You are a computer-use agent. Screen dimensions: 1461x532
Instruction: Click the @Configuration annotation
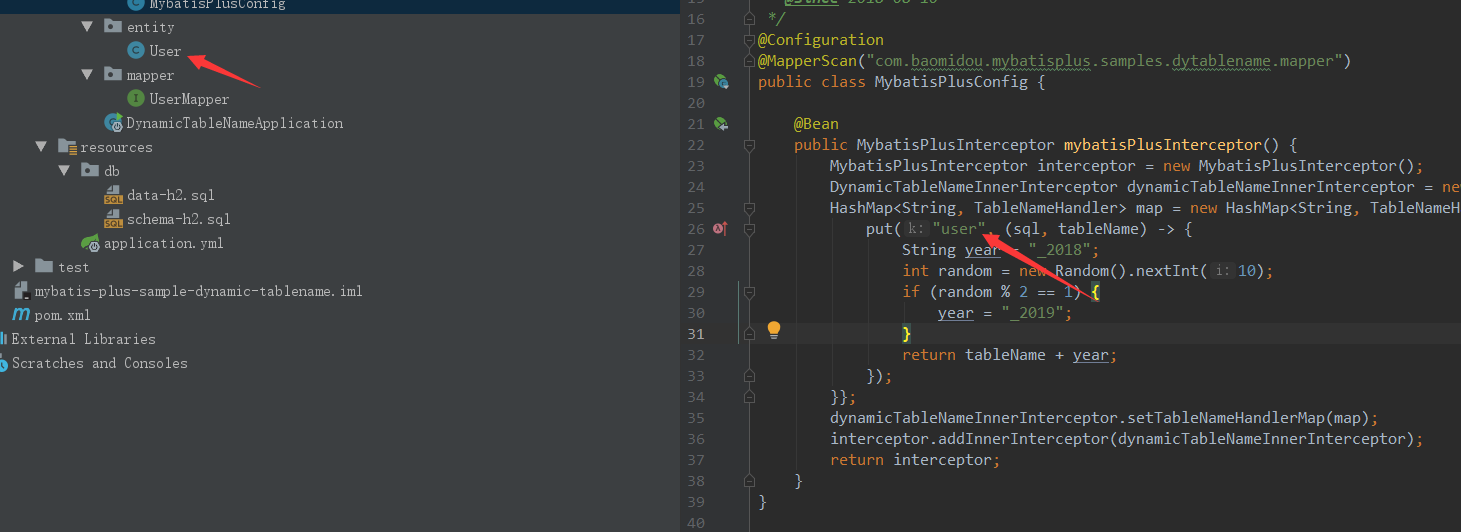coord(821,40)
